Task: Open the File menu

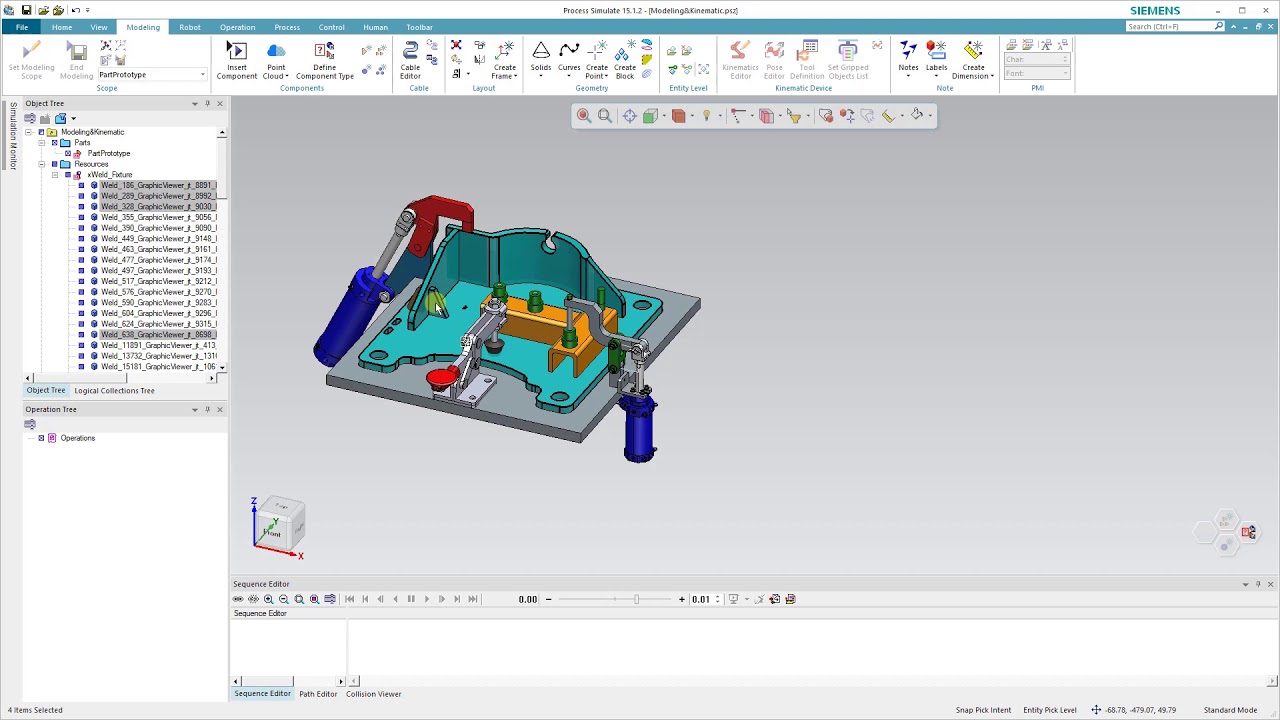Action: point(22,27)
